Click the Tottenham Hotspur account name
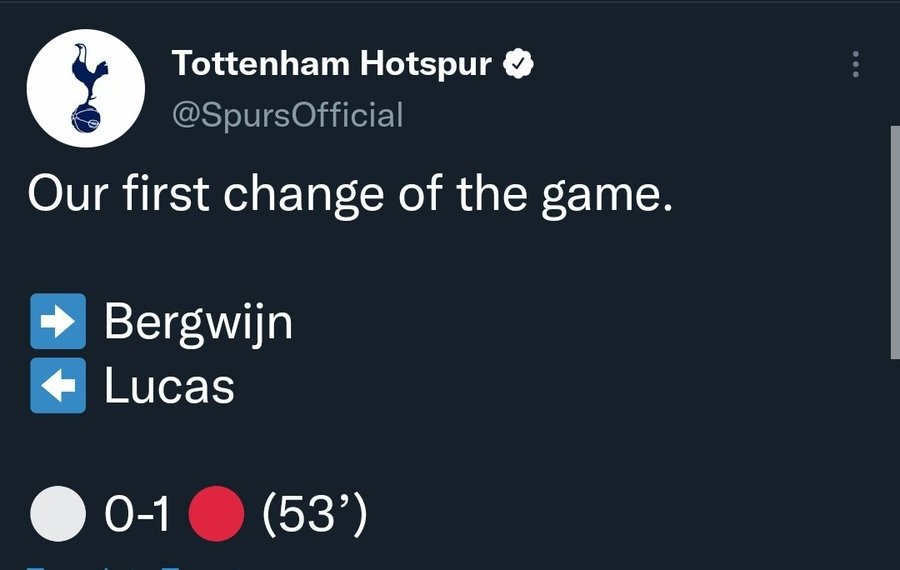Viewport: 900px width, 570px height. 331,63
